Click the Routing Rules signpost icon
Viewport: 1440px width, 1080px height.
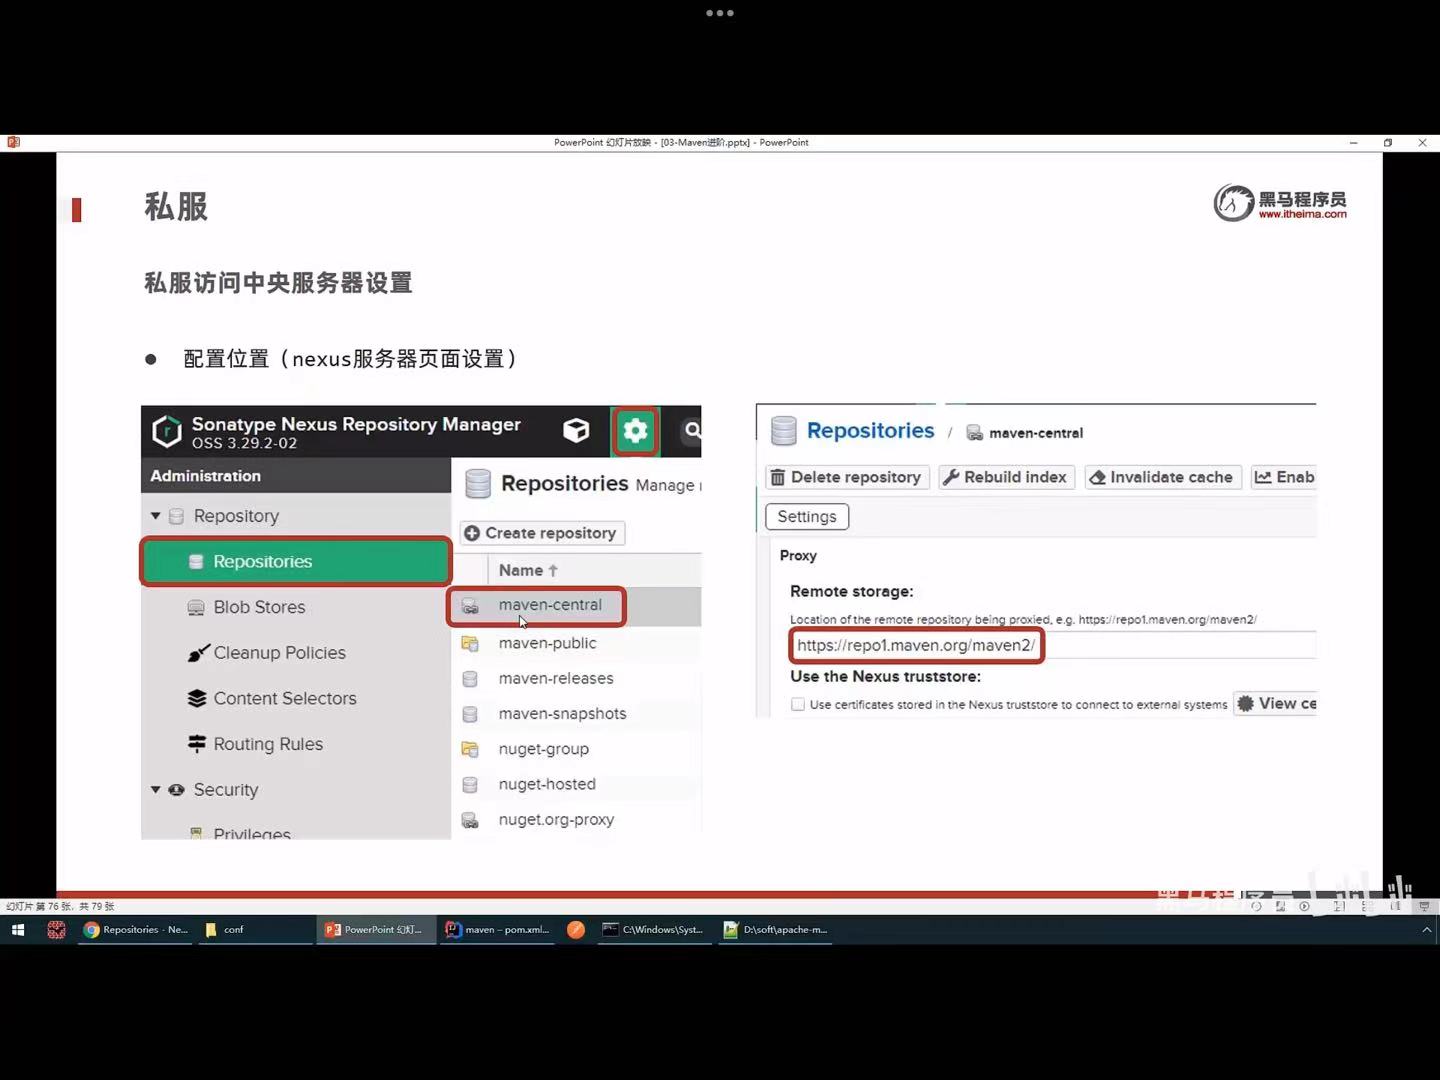[x=197, y=744]
